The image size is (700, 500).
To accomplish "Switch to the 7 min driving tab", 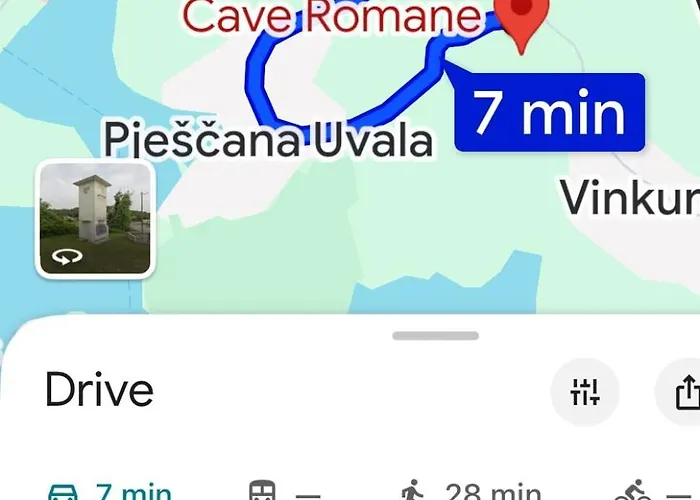I will [x=110, y=491].
